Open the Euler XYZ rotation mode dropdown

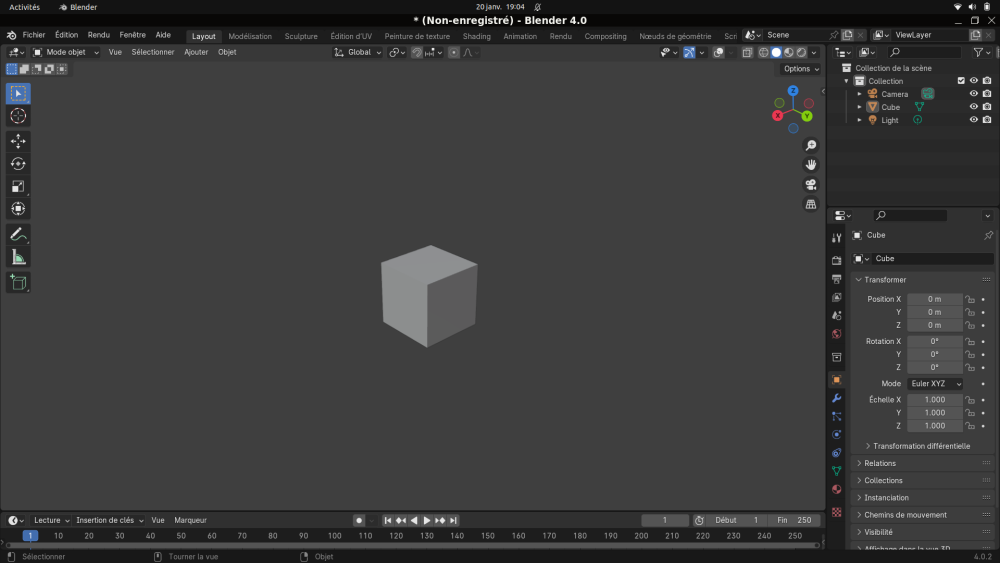[x=936, y=384]
